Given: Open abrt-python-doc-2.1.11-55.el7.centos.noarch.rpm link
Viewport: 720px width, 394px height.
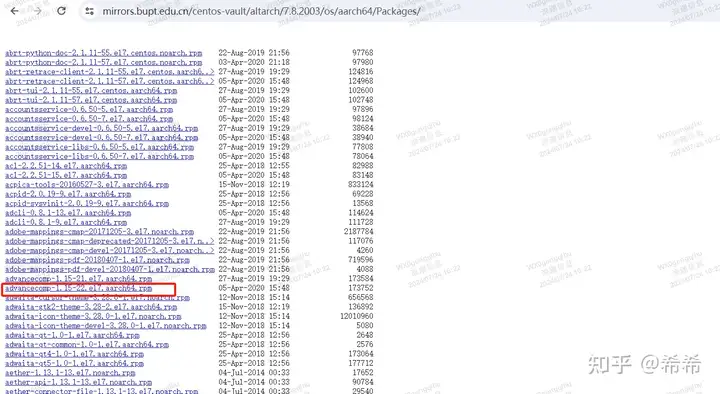Looking at the screenshot, I should pos(103,53).
